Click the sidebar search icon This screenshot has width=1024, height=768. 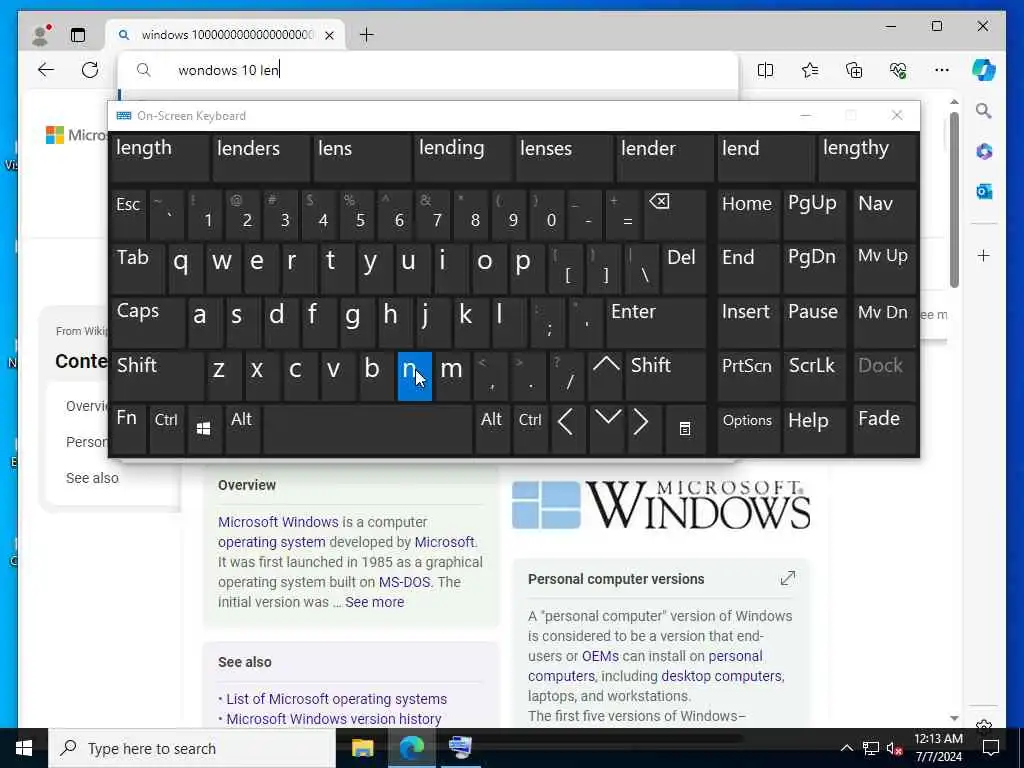coord(984,111)
